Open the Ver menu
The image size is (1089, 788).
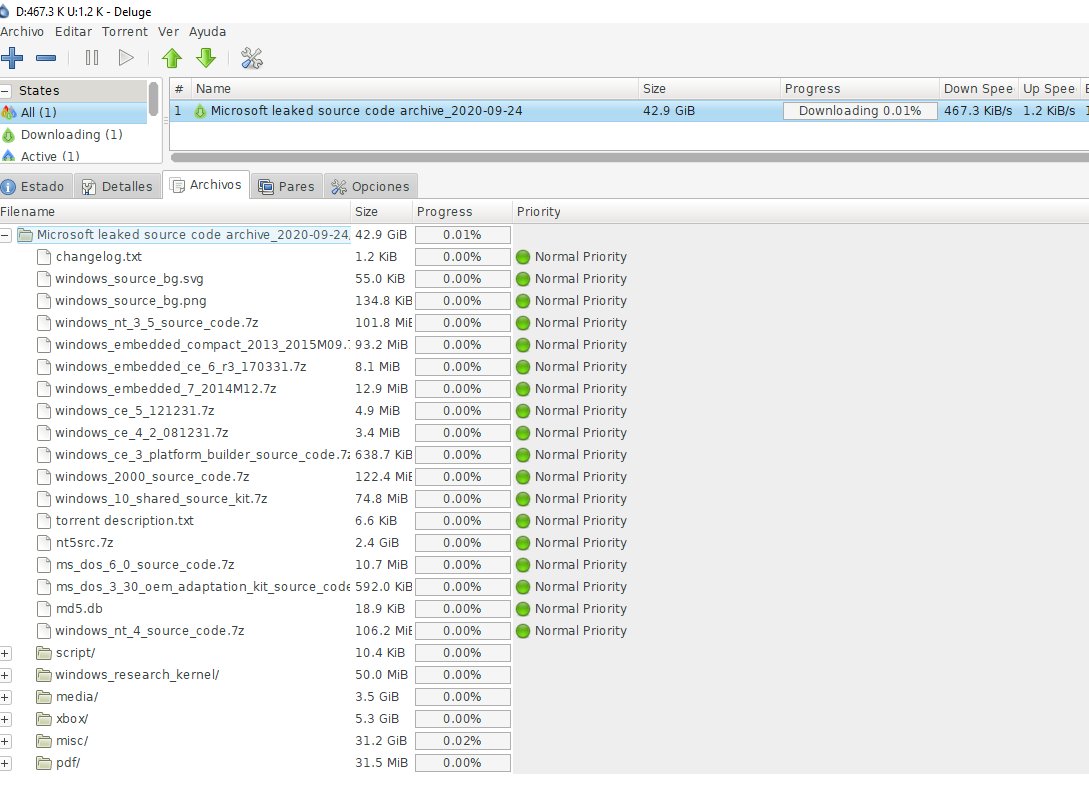(168, 31)
